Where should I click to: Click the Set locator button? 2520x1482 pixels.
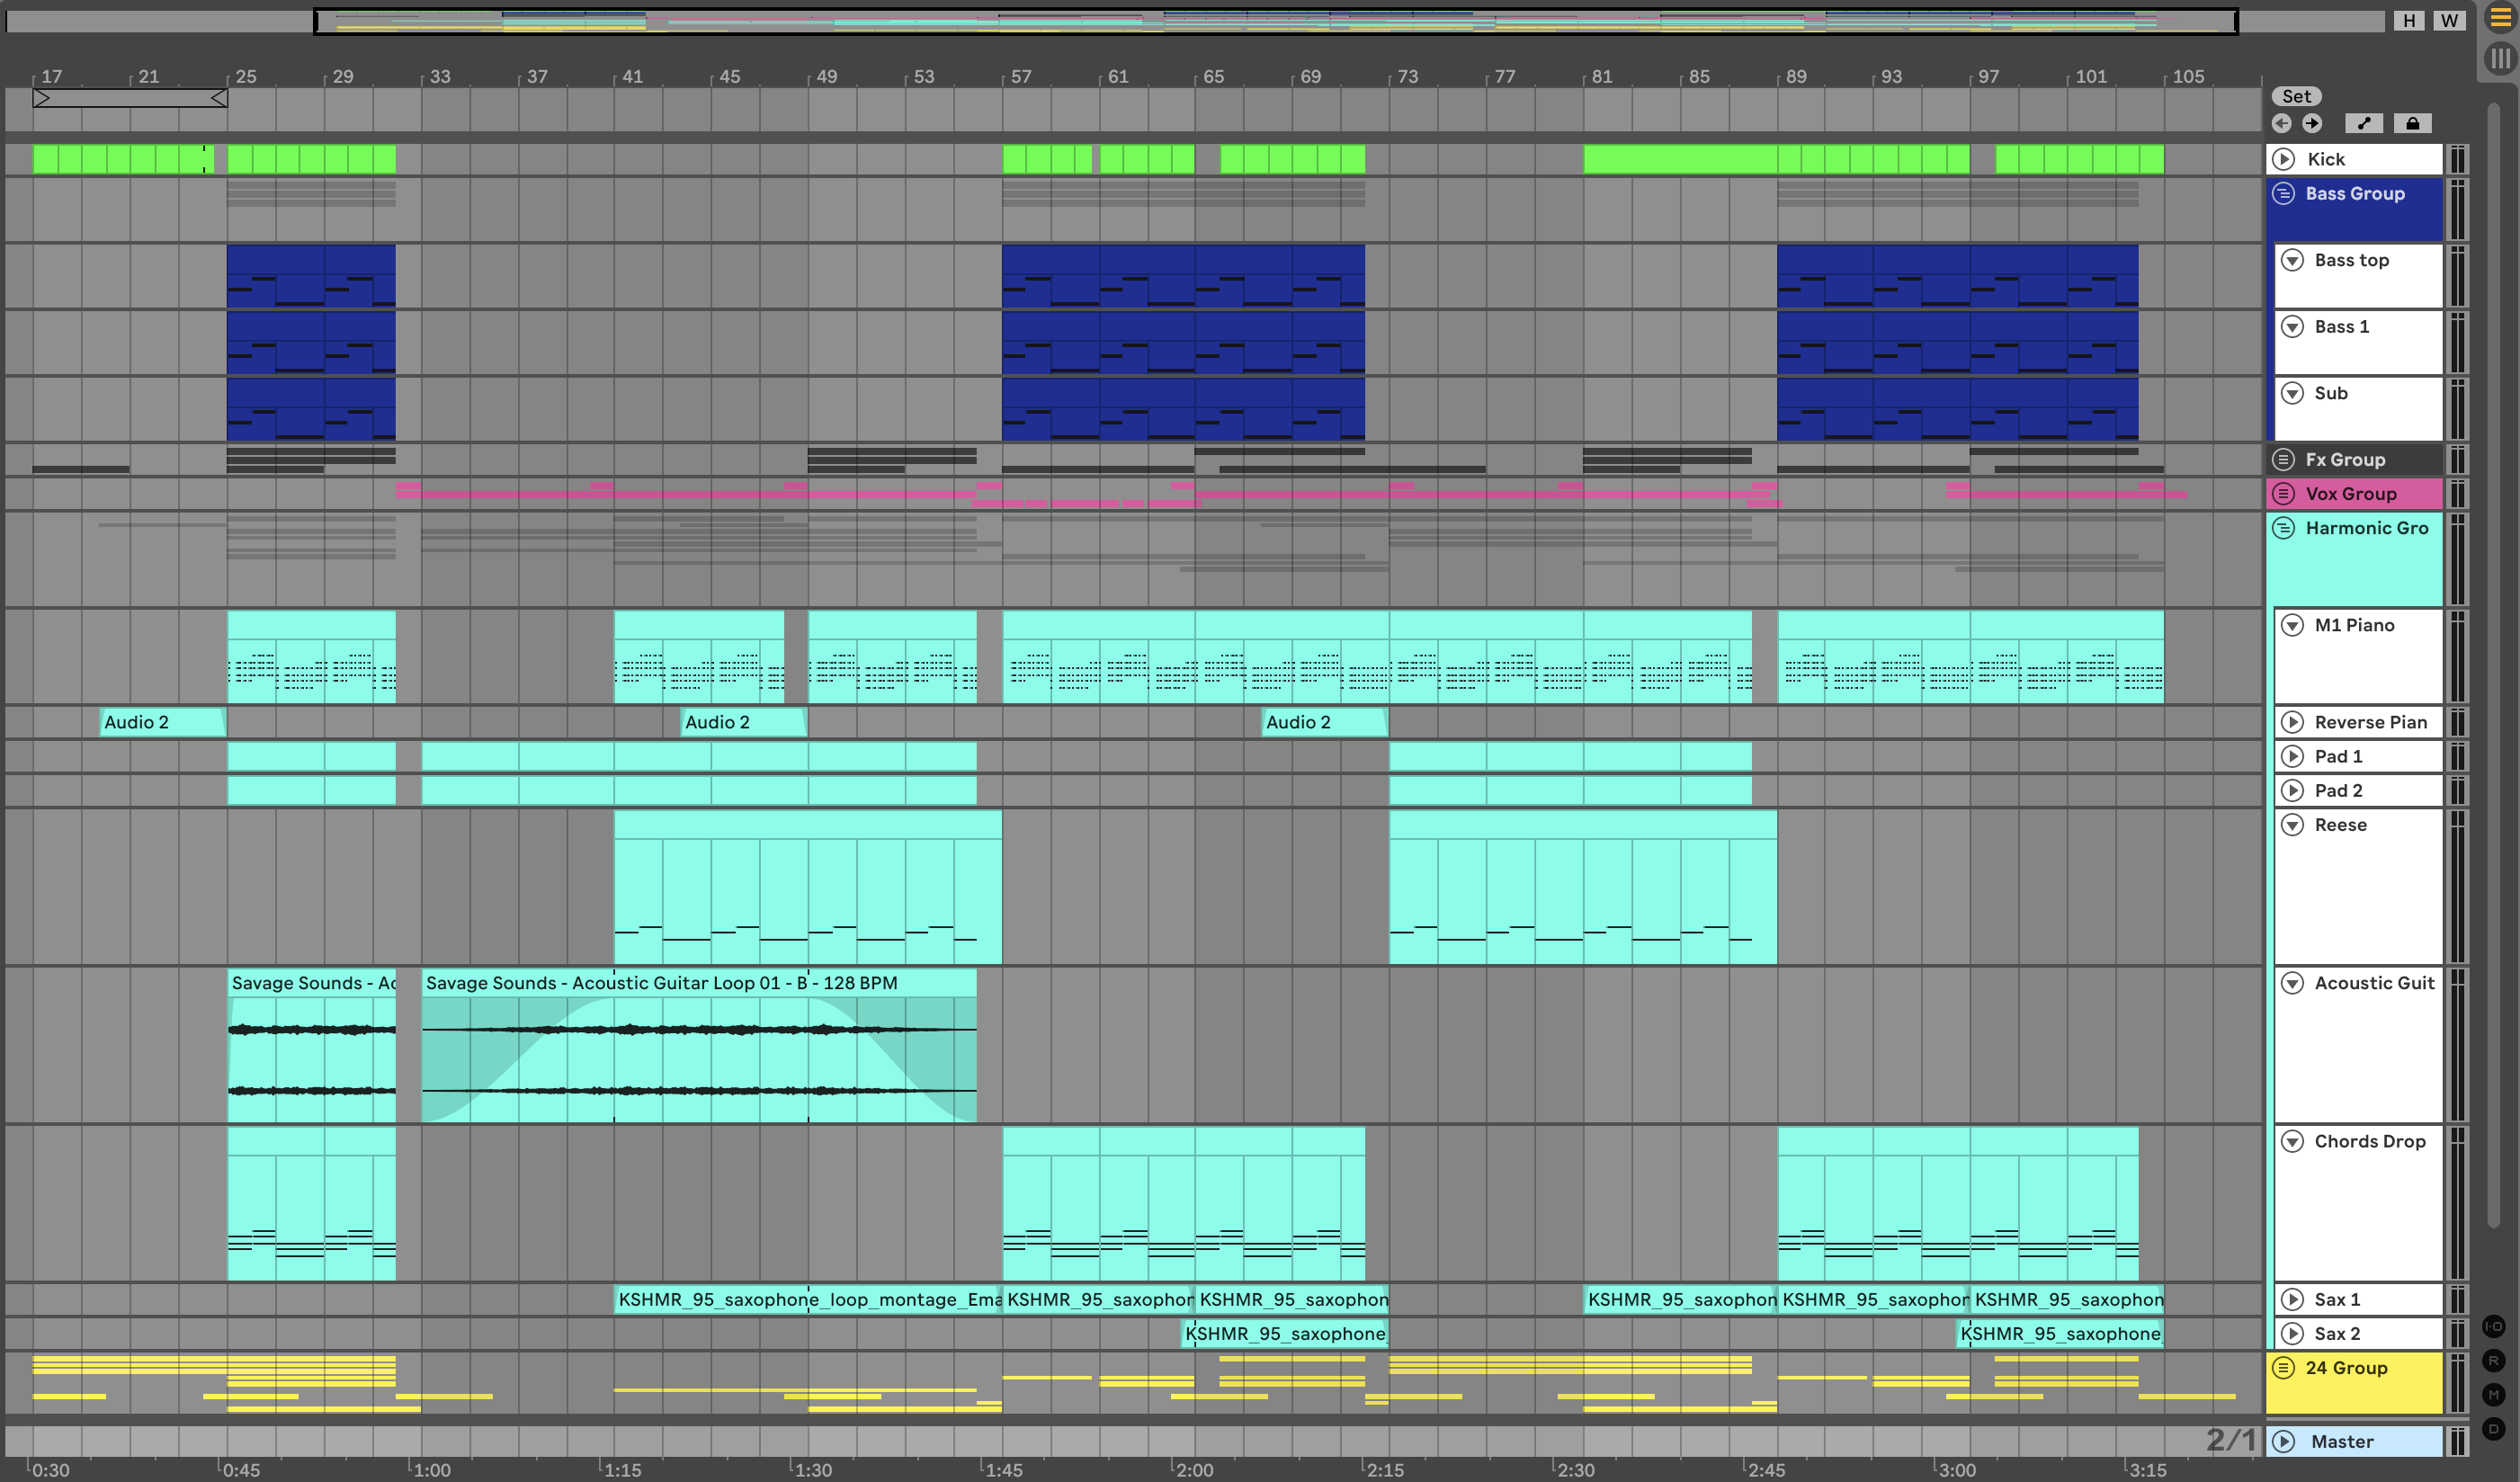point(2296,96)
